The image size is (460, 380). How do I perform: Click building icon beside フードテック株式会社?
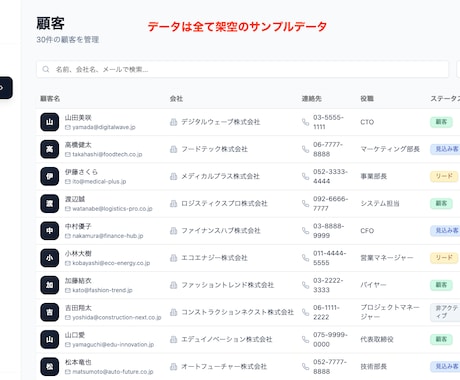pos(173,149)
